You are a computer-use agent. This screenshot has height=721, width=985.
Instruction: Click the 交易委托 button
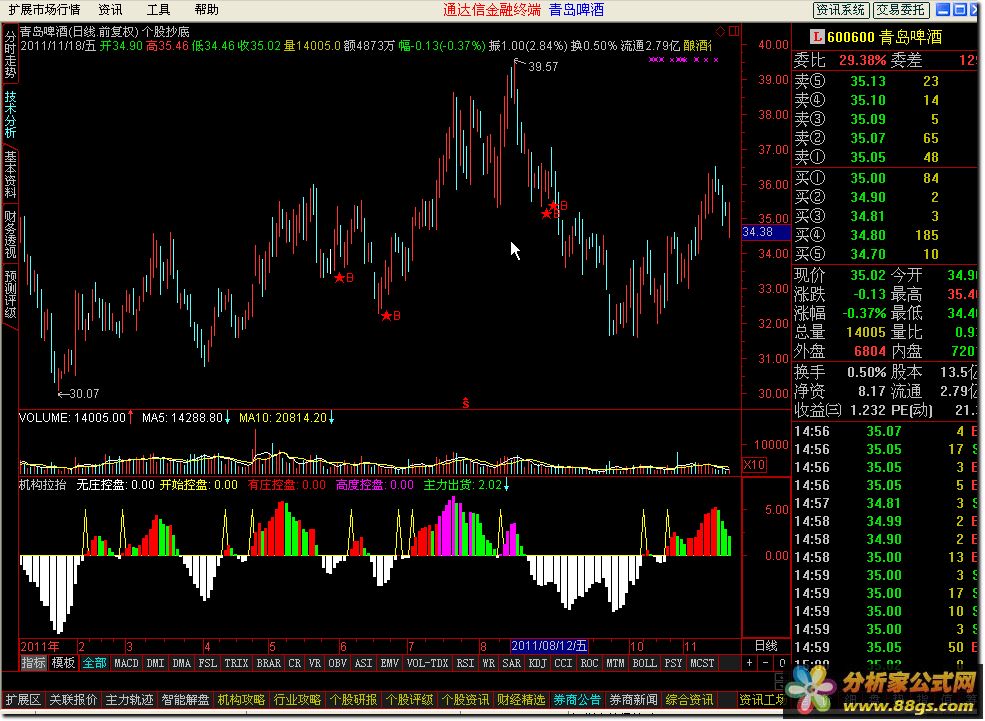[901, 9]
